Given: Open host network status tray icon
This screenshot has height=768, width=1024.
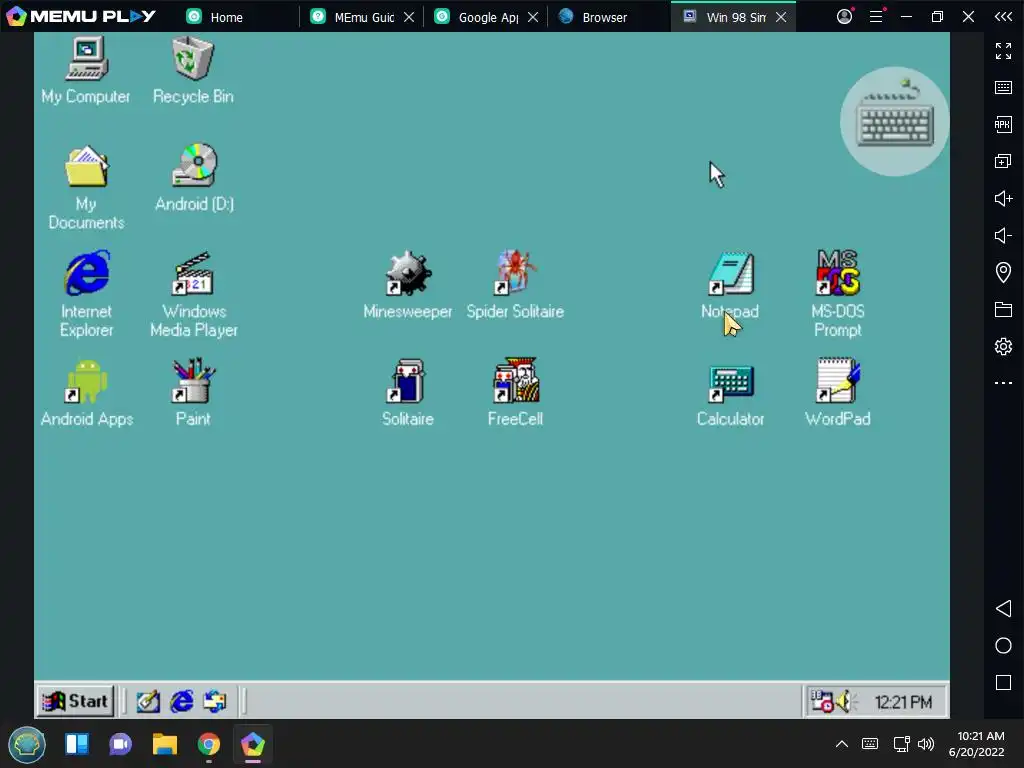Looking at the screenshot, I should tap(901, 744).
